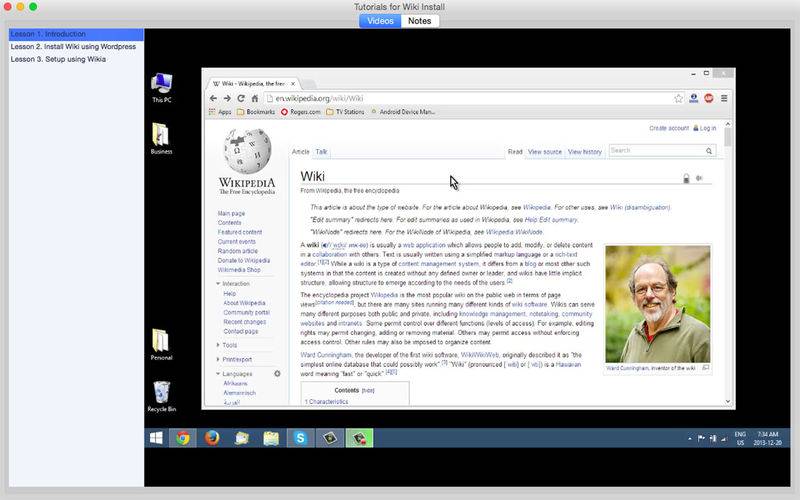Open the Main page sidebar link
This screenshot has height=500, width=800.
231,213
